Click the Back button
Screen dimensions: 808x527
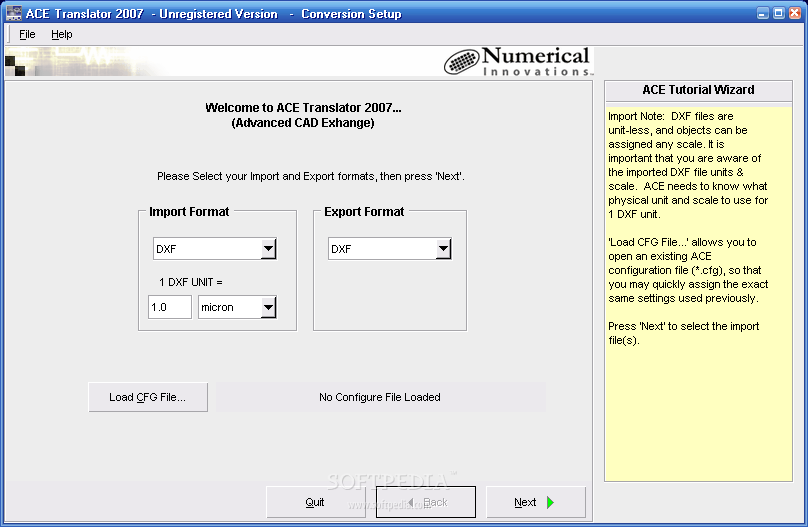click(x=426, y=502)
